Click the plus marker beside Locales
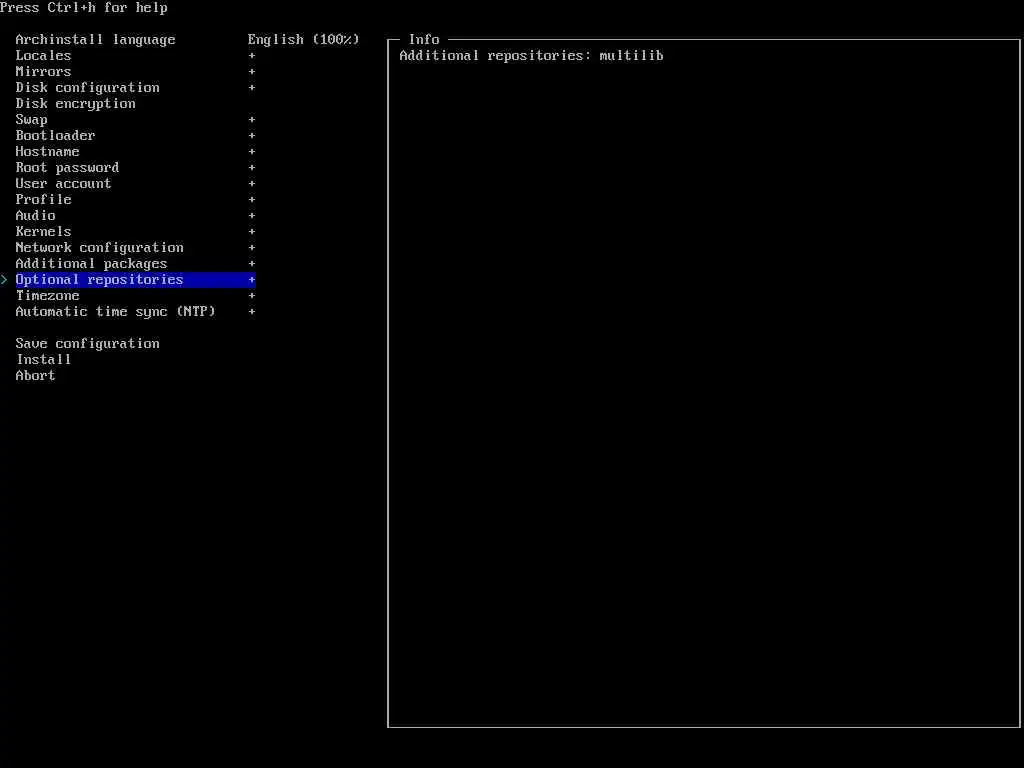 (x=251, y=56)
